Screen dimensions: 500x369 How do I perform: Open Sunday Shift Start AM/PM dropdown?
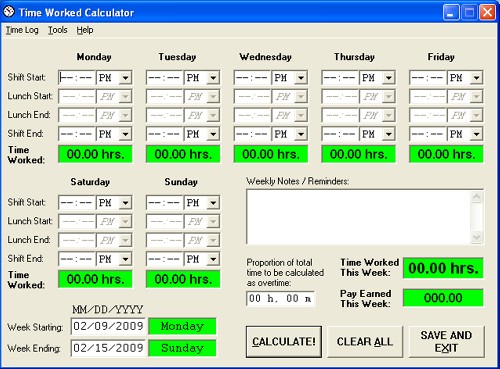click(x=213, y=203)
